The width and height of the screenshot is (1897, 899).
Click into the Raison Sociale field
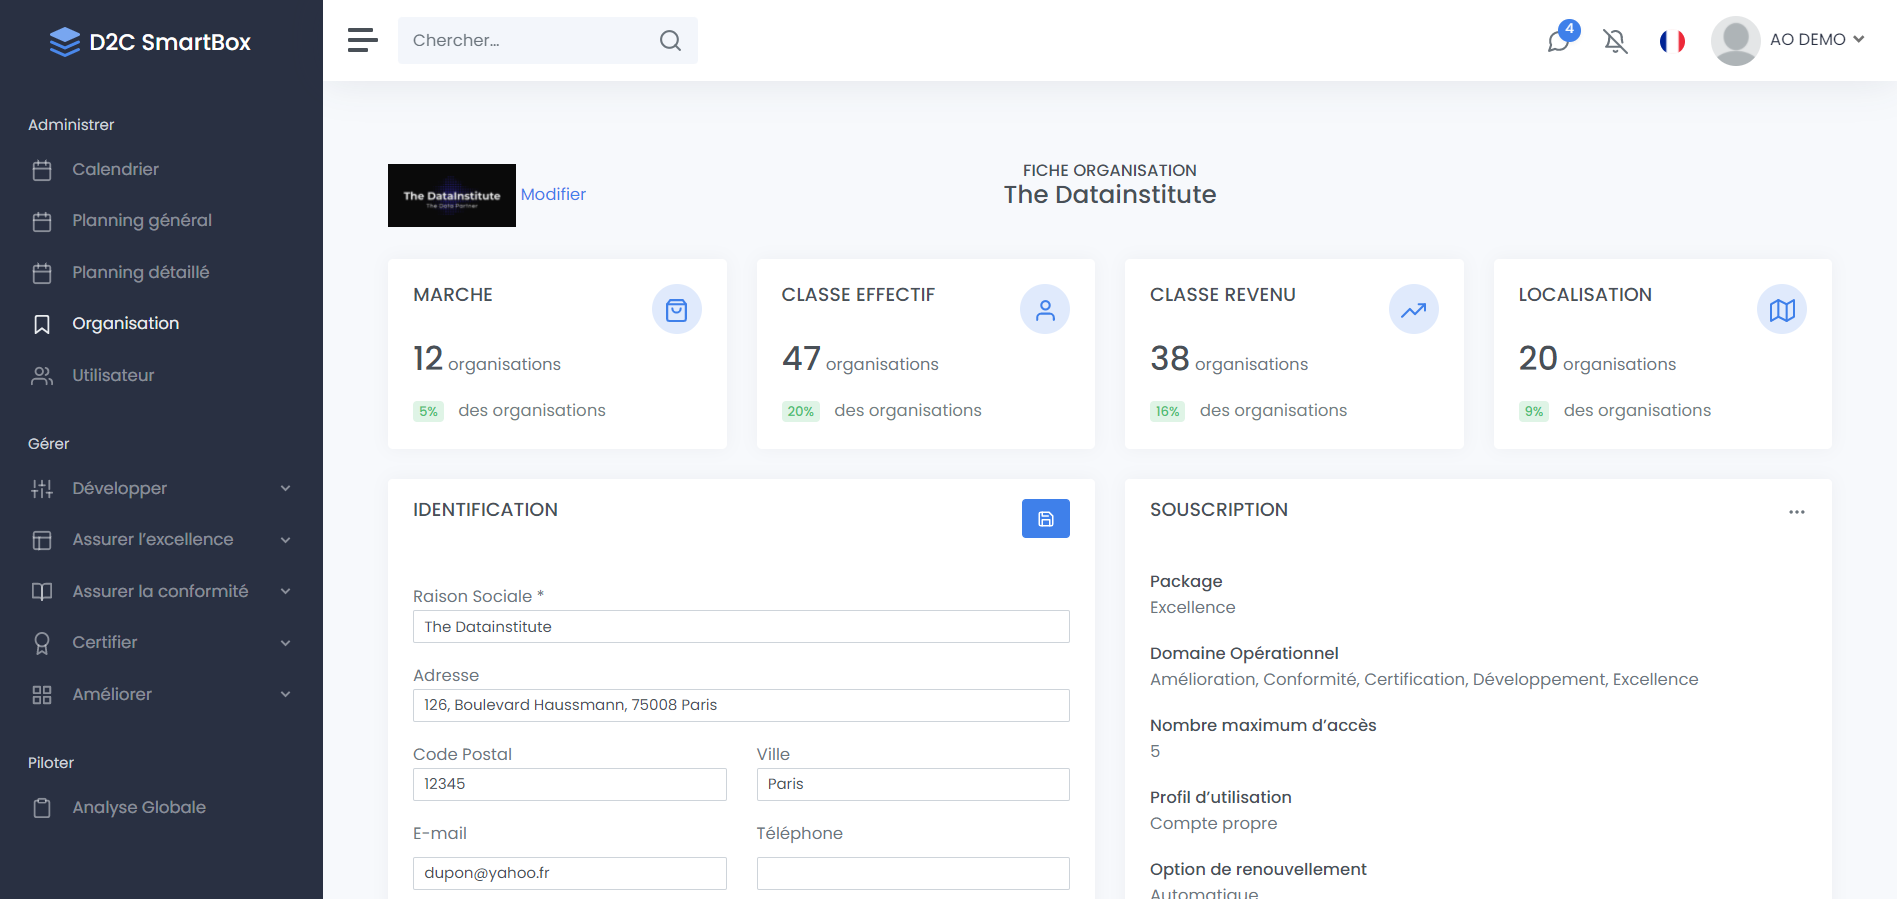click(740, 627)
